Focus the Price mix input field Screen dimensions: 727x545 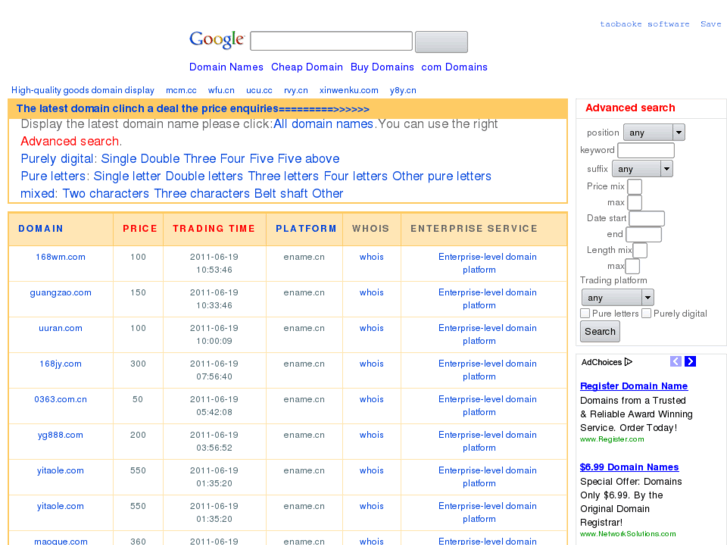tap(635, 186)
